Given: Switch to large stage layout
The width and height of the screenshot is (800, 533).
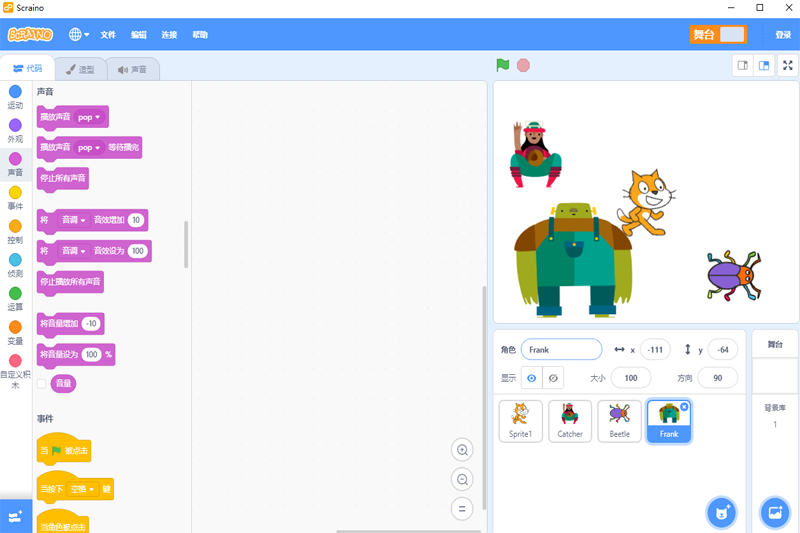Looking at the screenshot, I should (x=764, y=65).
